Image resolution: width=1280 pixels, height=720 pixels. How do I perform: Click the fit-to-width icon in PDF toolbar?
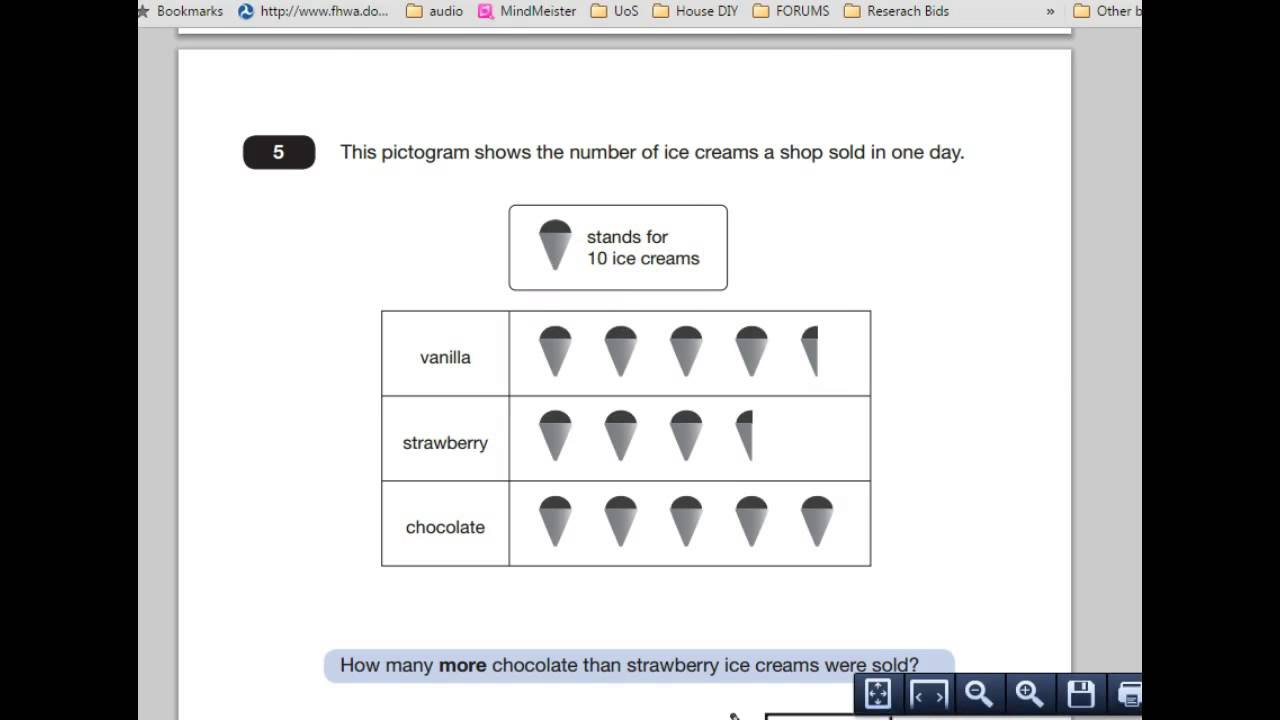click(929, 693)
